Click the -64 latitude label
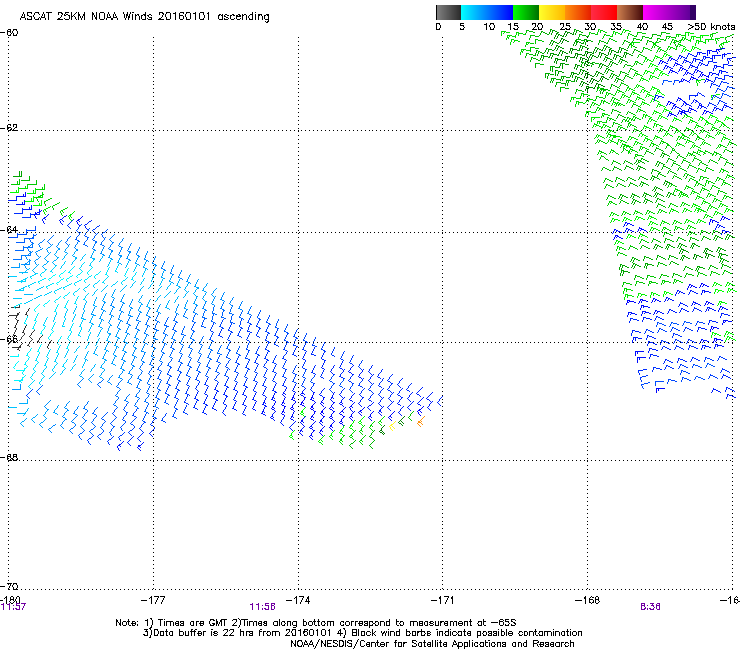The height and width of the screenshot is (650, 740). pyautogui.click(x=9, y=230)
